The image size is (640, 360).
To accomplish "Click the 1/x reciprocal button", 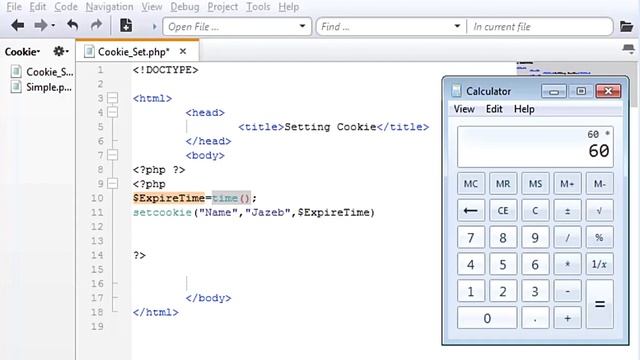I will click(600, 264).
